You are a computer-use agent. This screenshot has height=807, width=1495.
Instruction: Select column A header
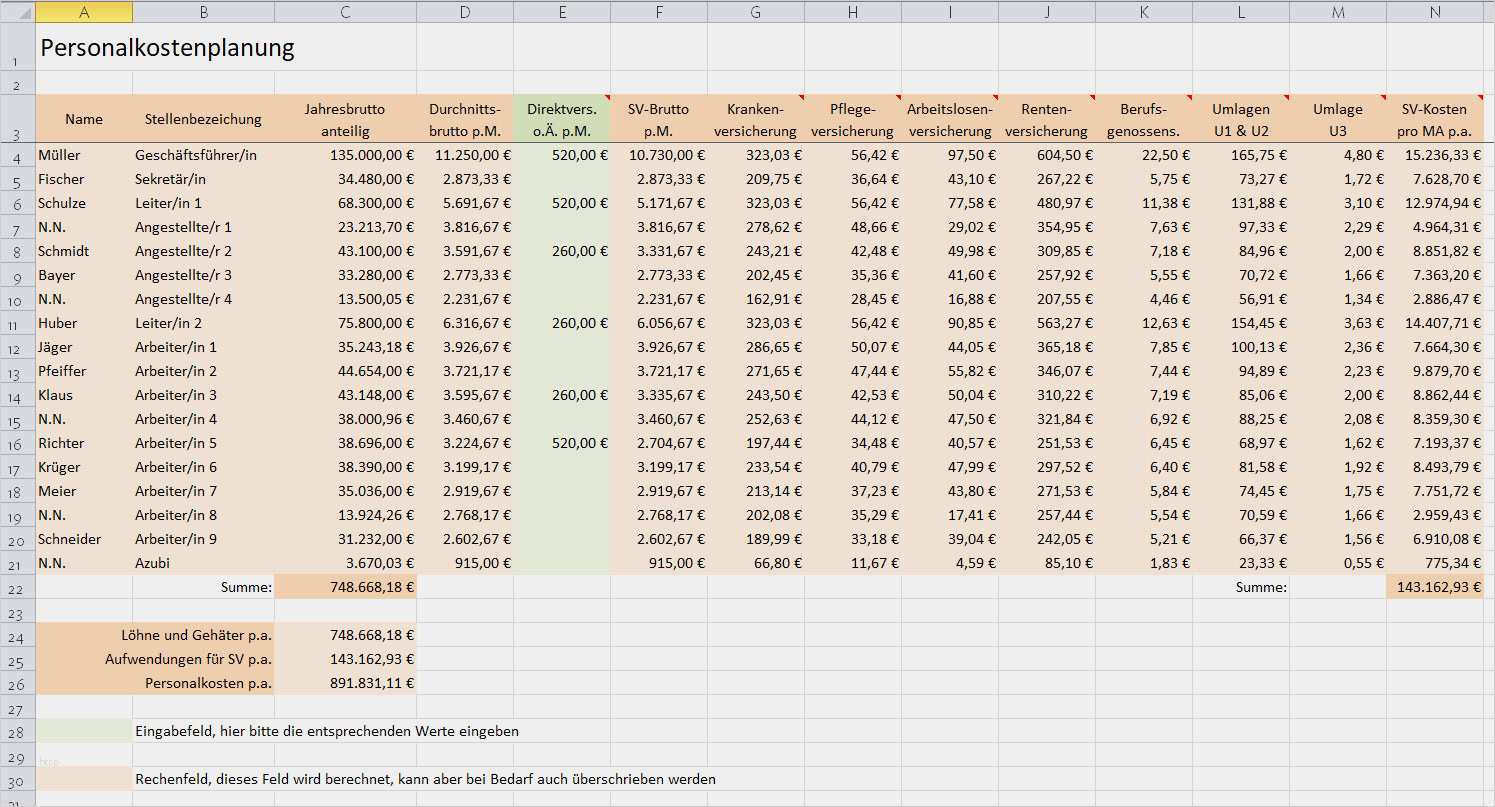pos(84,12)
